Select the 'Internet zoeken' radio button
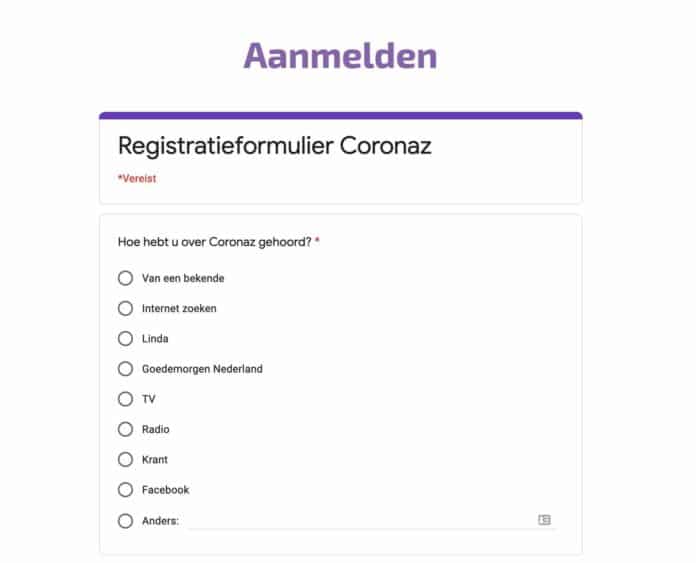 click(125, 308)
